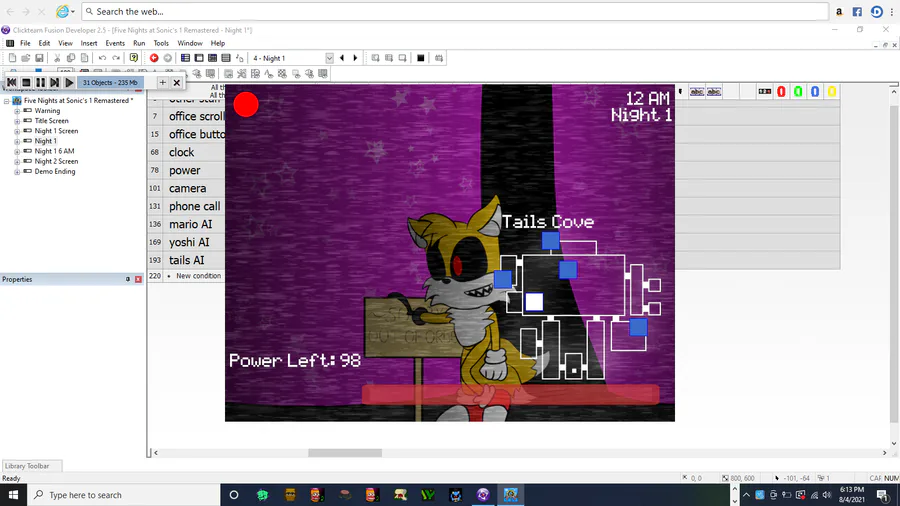Open the Run menu
The image size is (900, 506).
139,43
